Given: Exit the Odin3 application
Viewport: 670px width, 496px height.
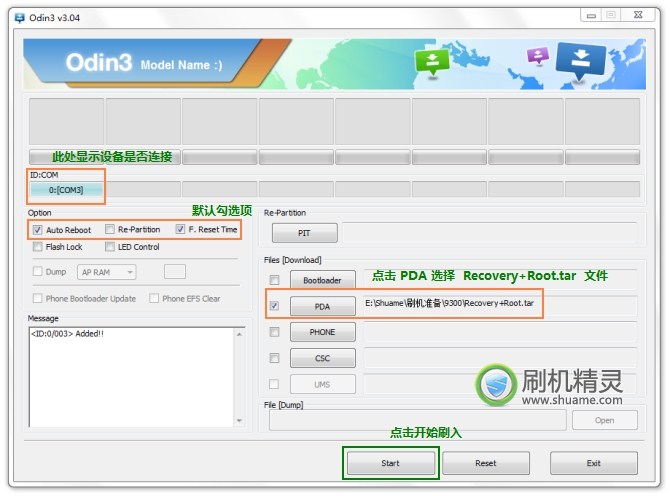Looking at the screenshot, I should pyautogui.click(x=594, y=463).
